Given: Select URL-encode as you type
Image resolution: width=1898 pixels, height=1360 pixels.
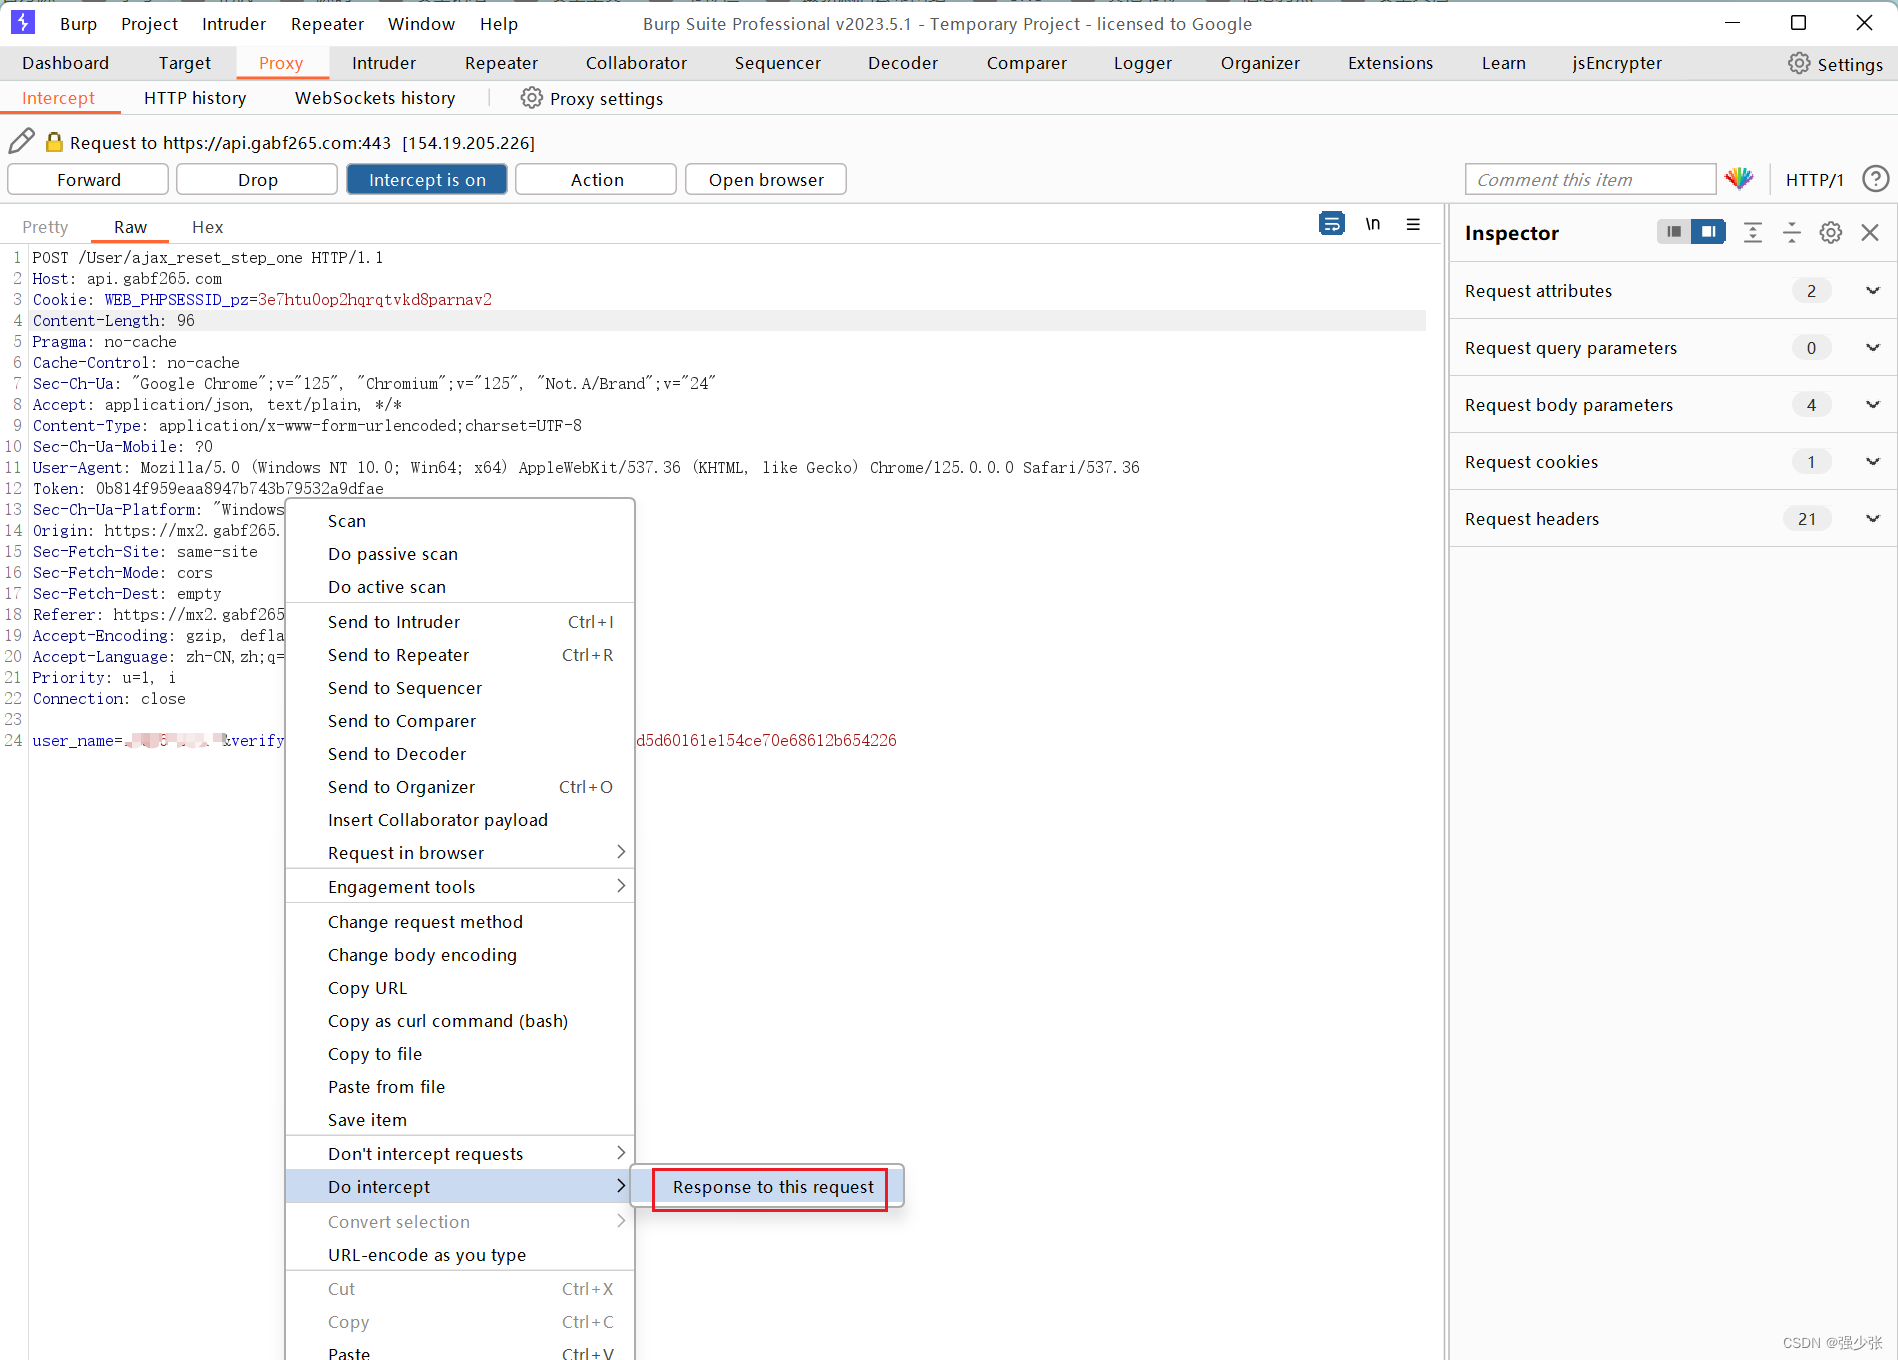Looking at the screenshot, I should pos(460,1255).
